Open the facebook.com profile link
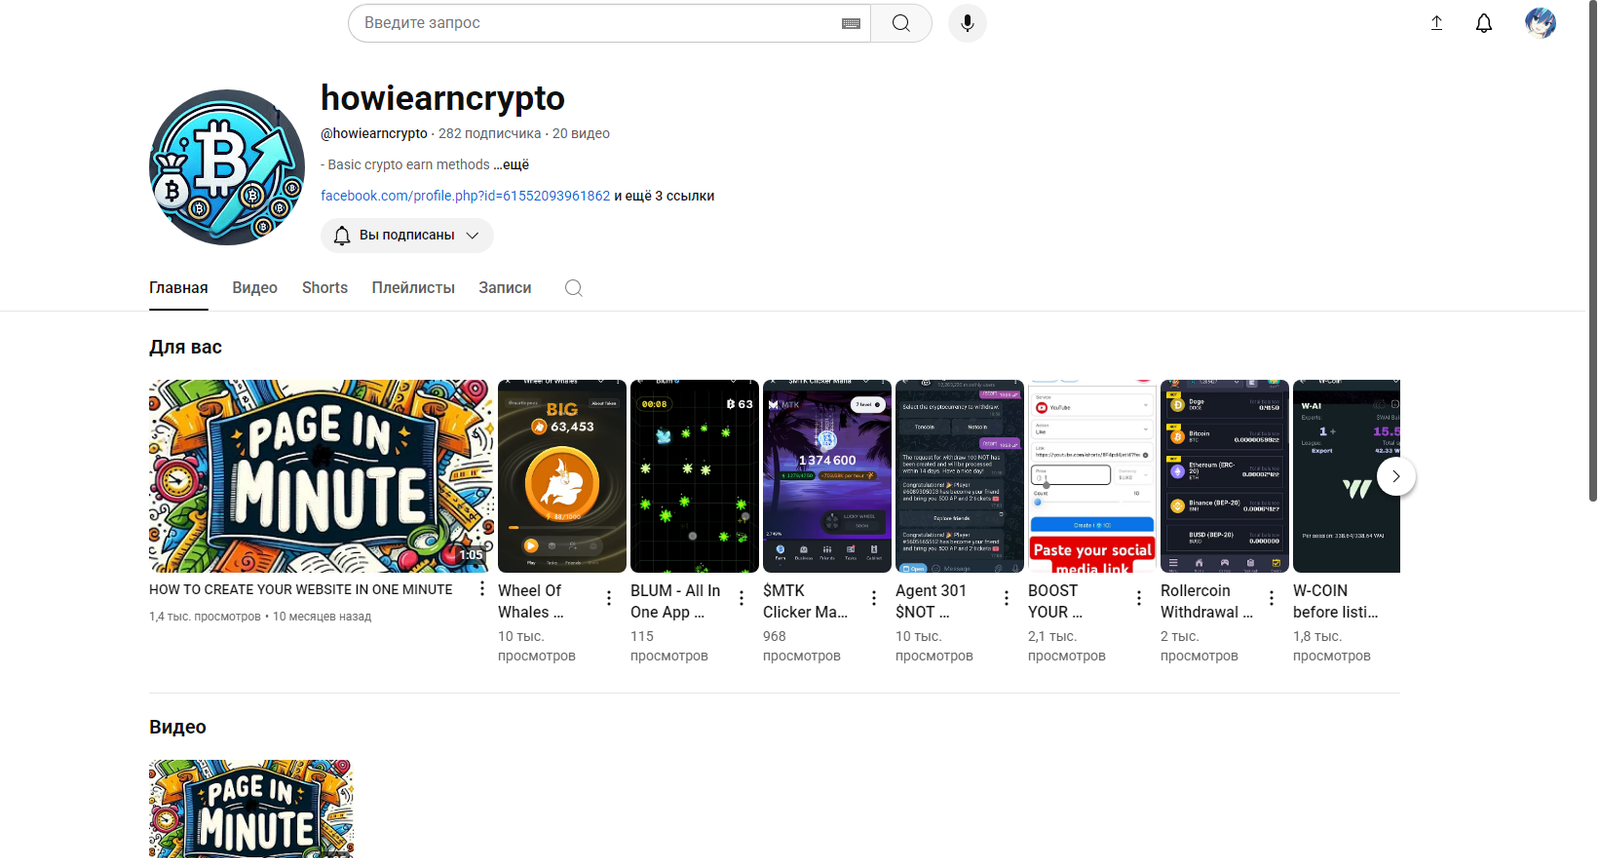The width and height of the screenshot is (1600, 858). click(465, 196)
